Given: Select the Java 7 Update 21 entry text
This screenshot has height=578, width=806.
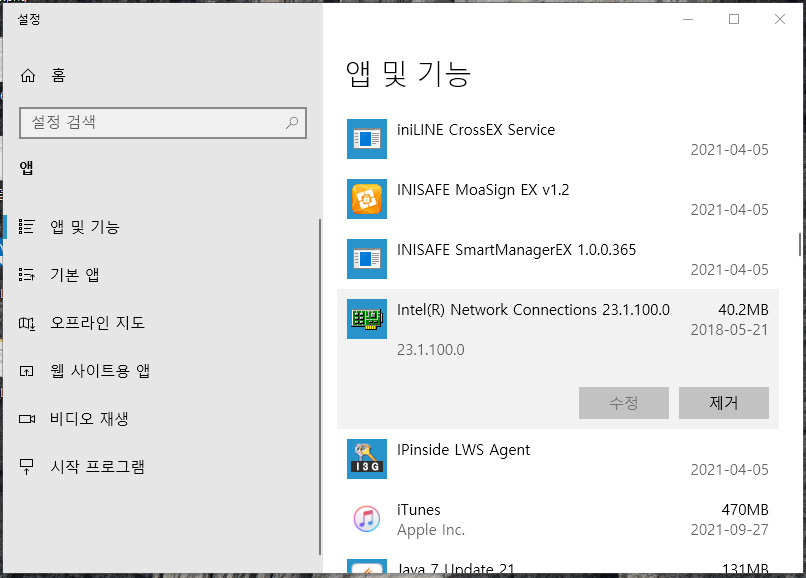Looking at the screenshot, I should [x=456, y=568].
